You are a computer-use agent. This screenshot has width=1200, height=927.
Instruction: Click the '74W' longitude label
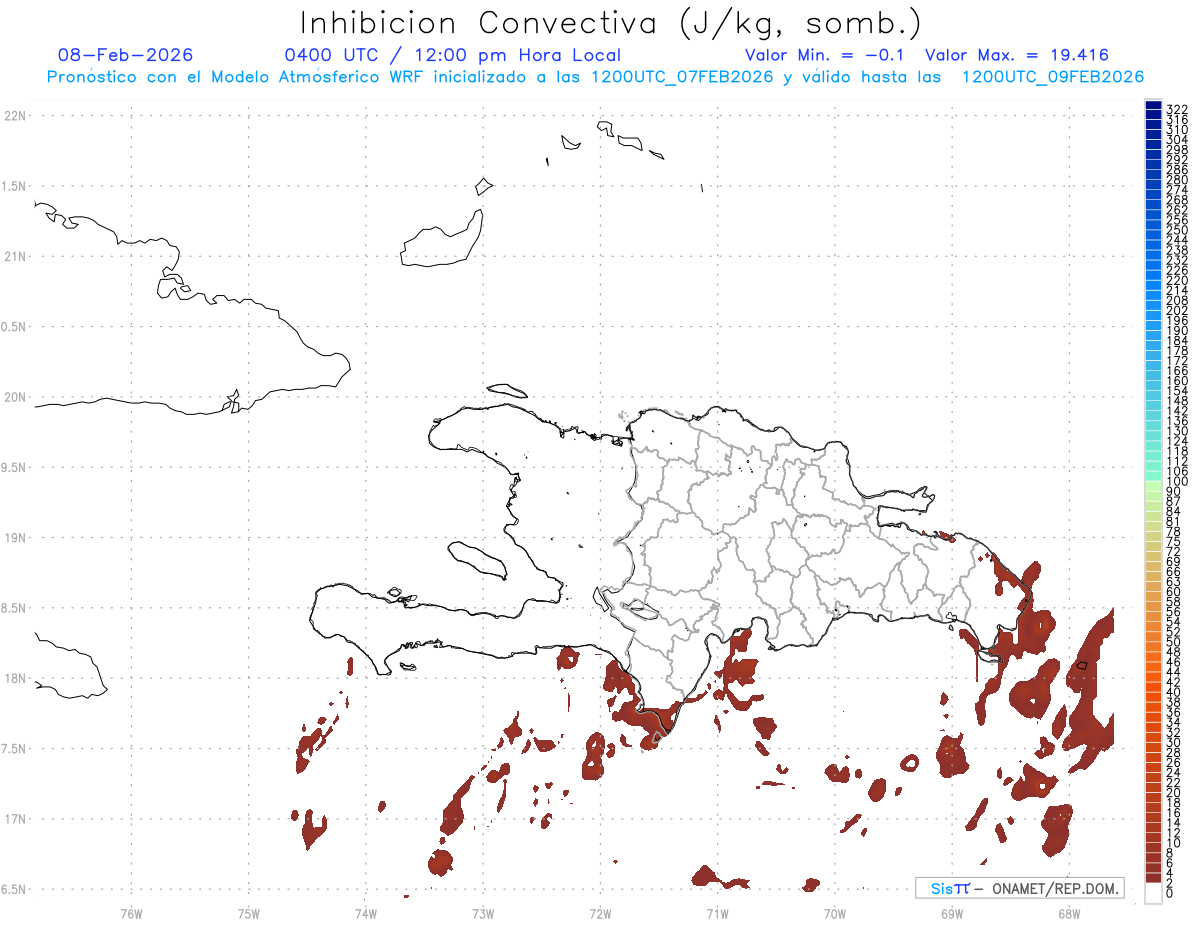coord(365,913)
